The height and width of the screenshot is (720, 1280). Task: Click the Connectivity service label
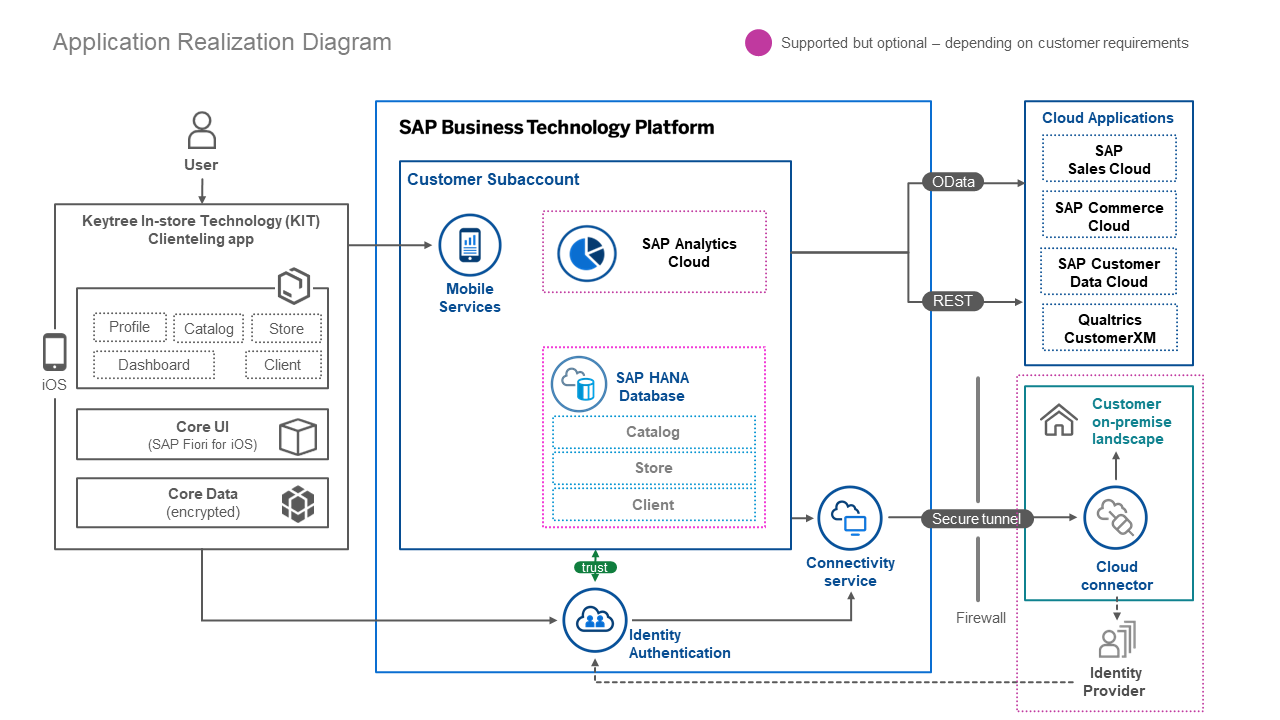tap(851, 572)
